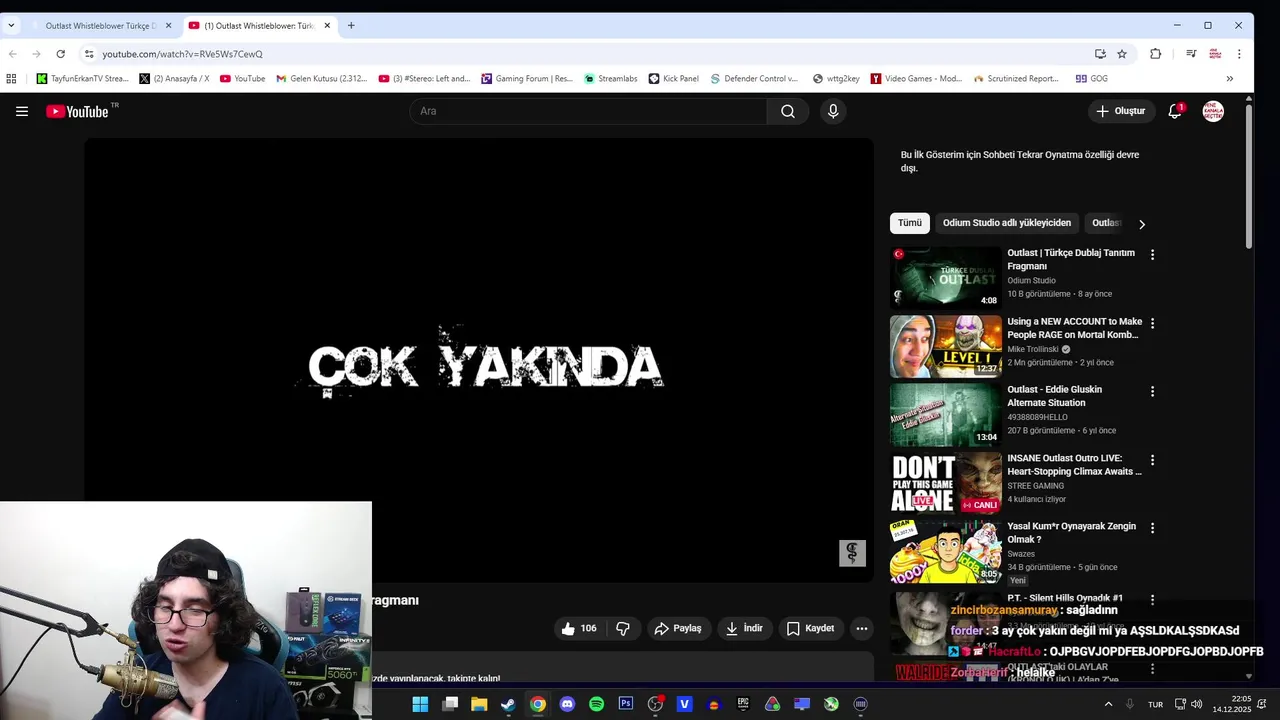Image resolution: width=1280 pixels, height=720 pixels.
Task: Open the taskbar speaker volume icon
Action: pos(1198,704)
